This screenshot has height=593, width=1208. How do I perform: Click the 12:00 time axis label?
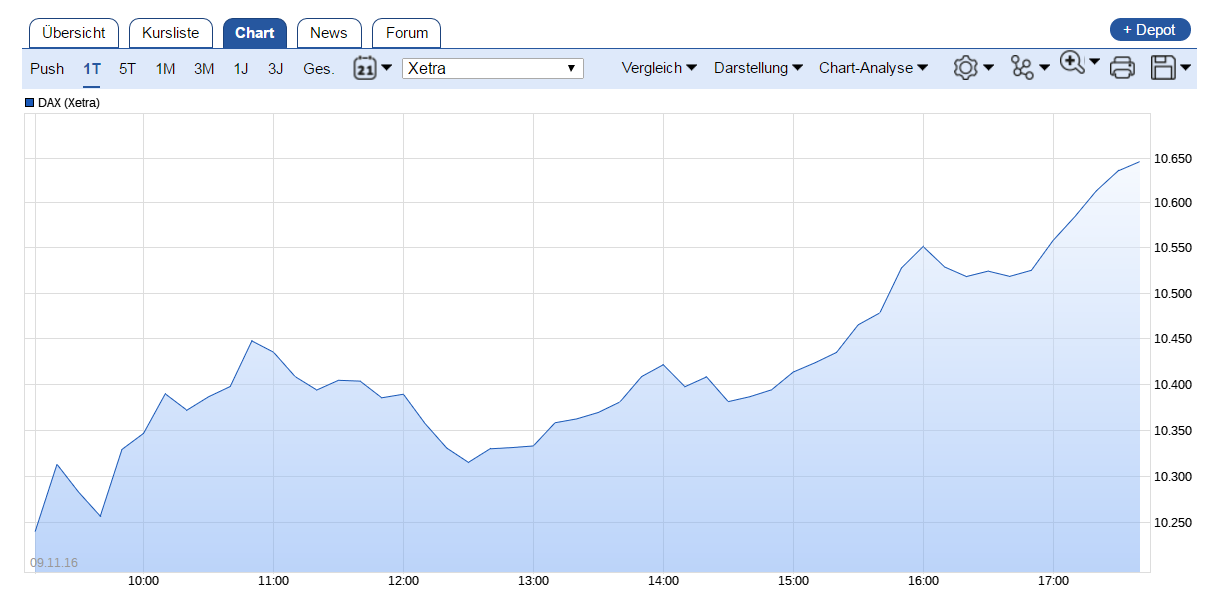403,581
